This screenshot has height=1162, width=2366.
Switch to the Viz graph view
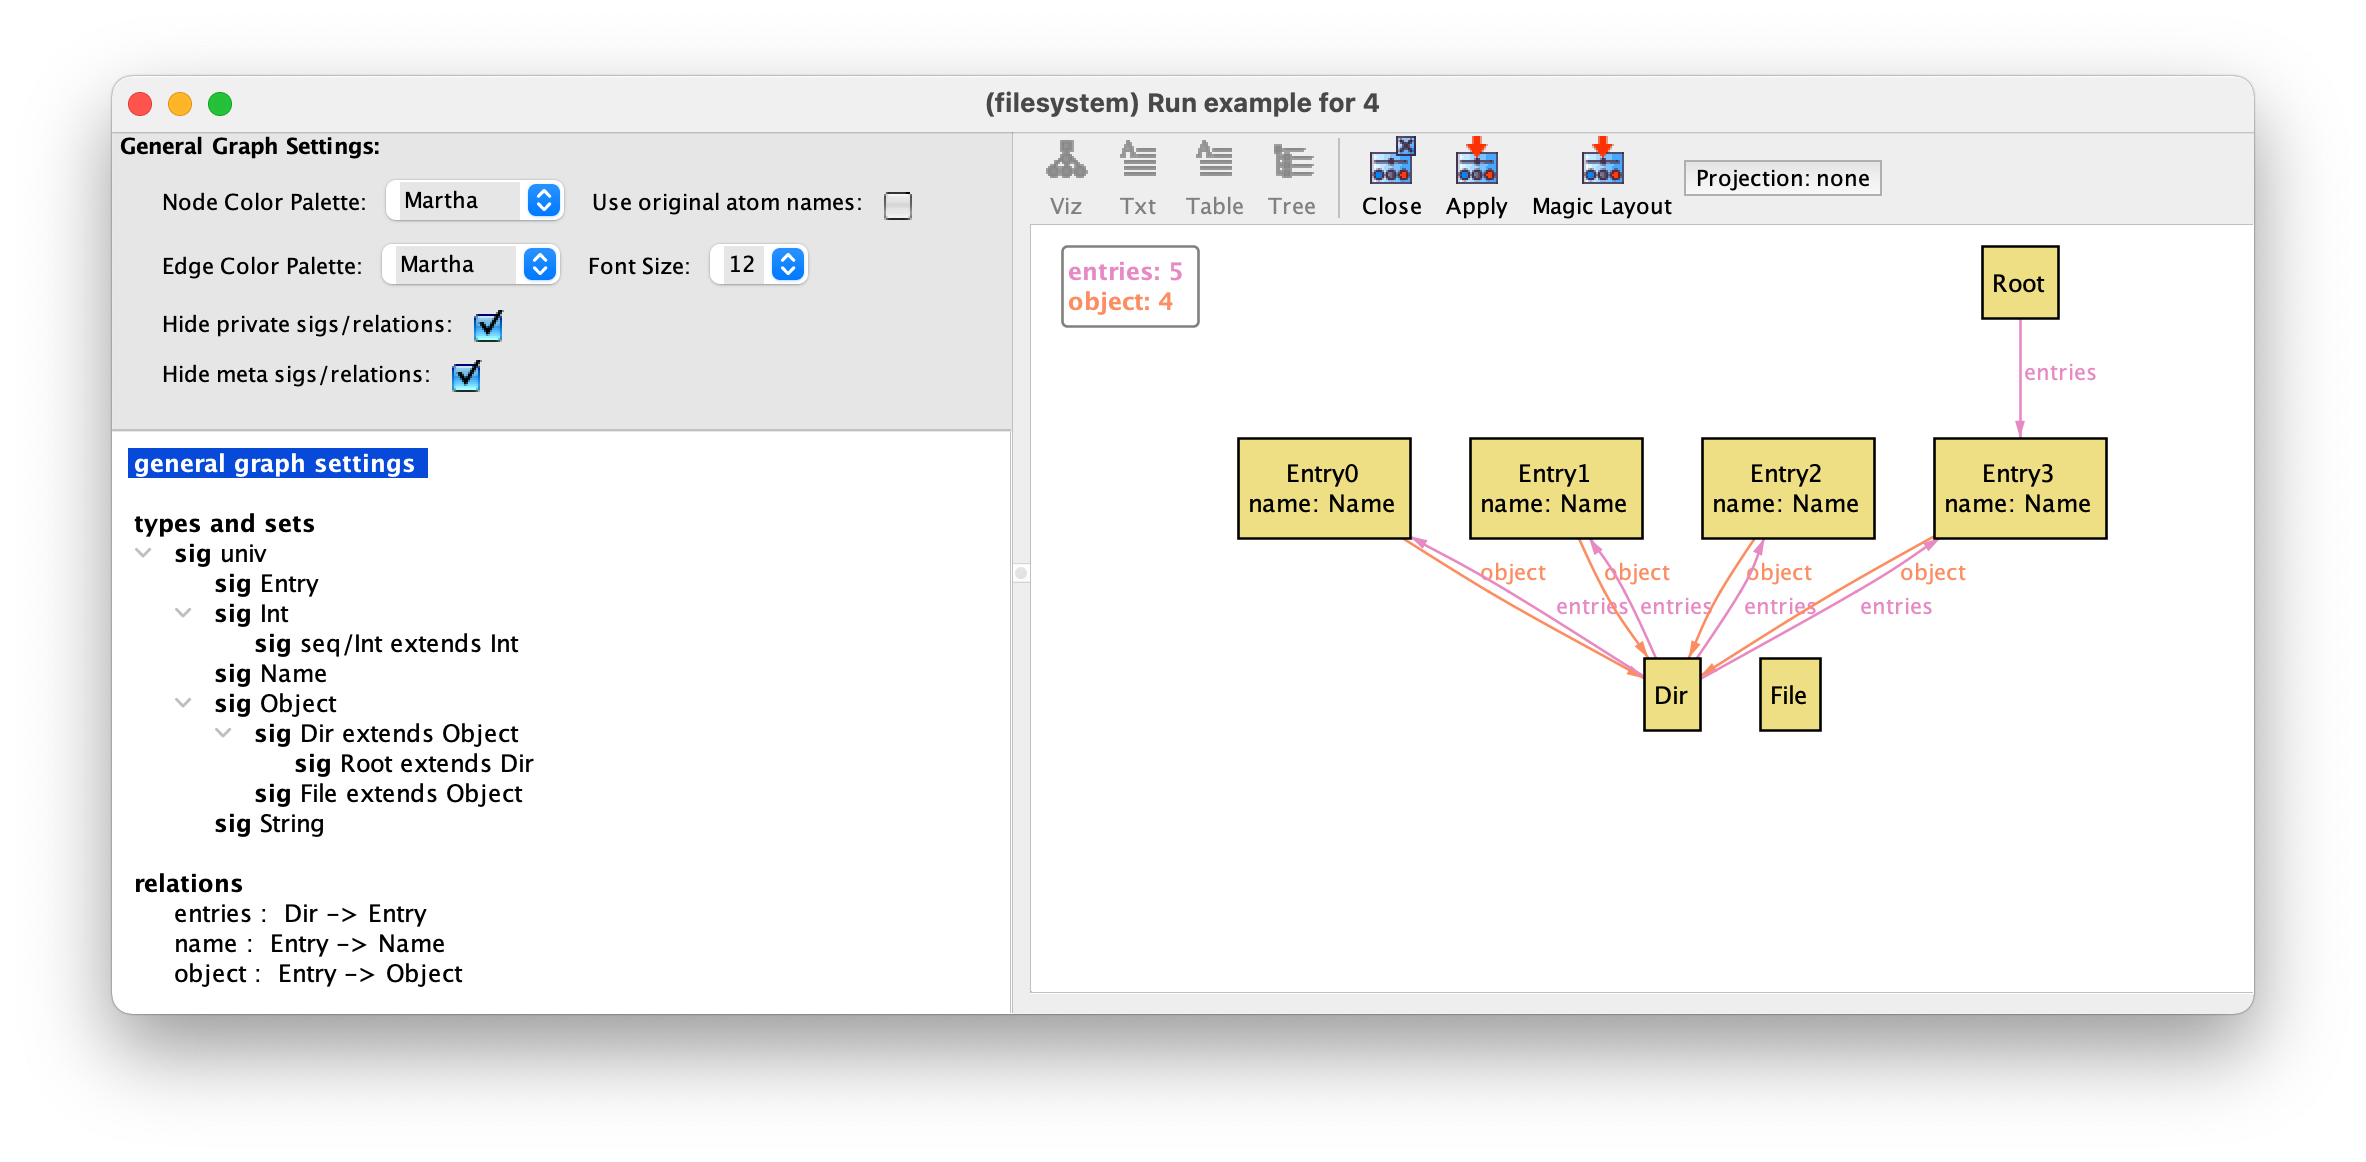pyautogui.click(x=1066, y=179)
